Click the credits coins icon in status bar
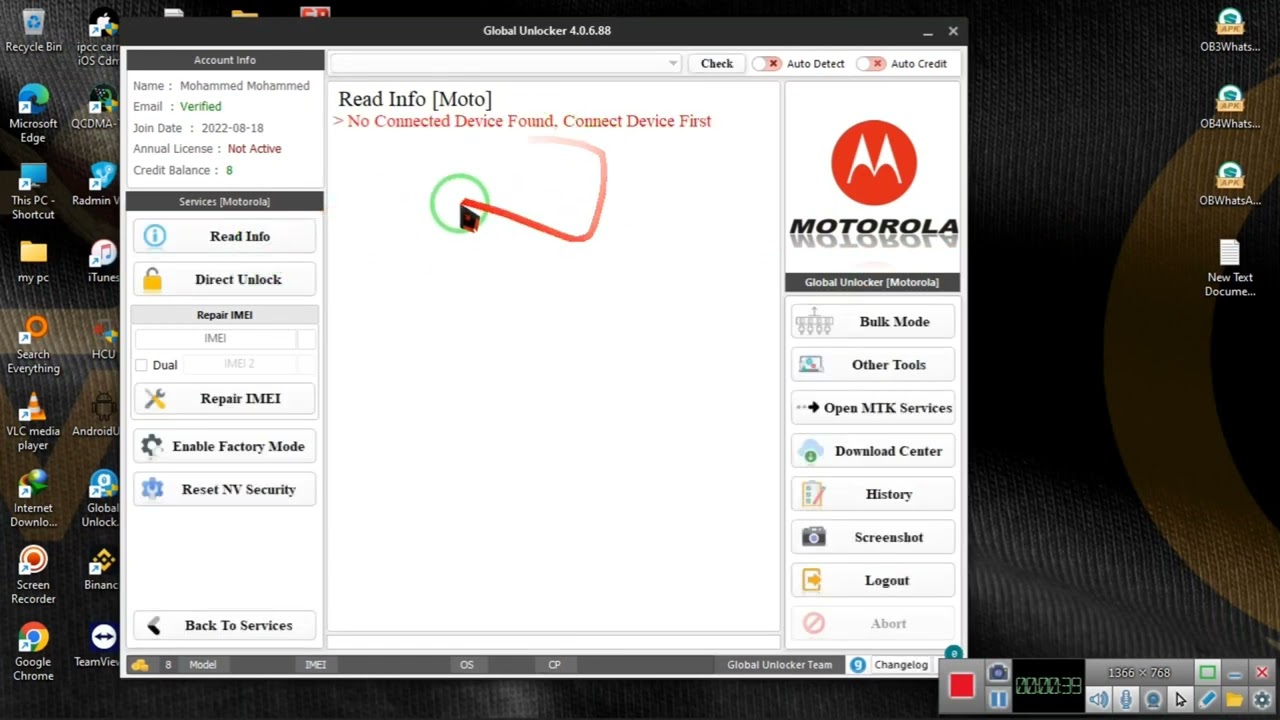This screenshot has height=720, width=1280. click(x=140, y=665)
